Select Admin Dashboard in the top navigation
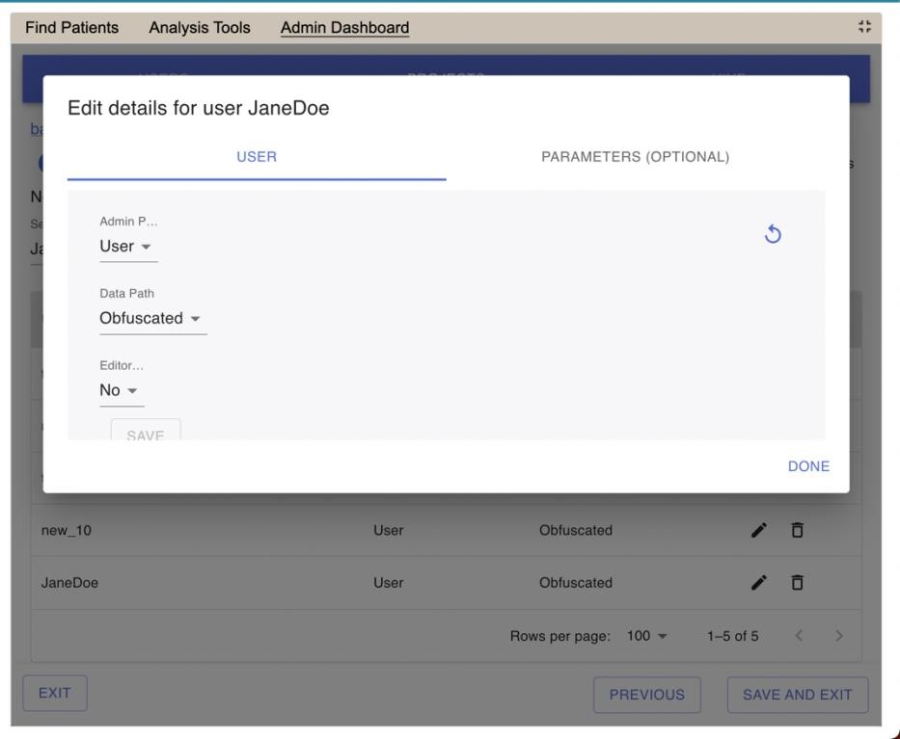Screen dimensions: 900x739 pyautogui.click(x=344, y=28)
